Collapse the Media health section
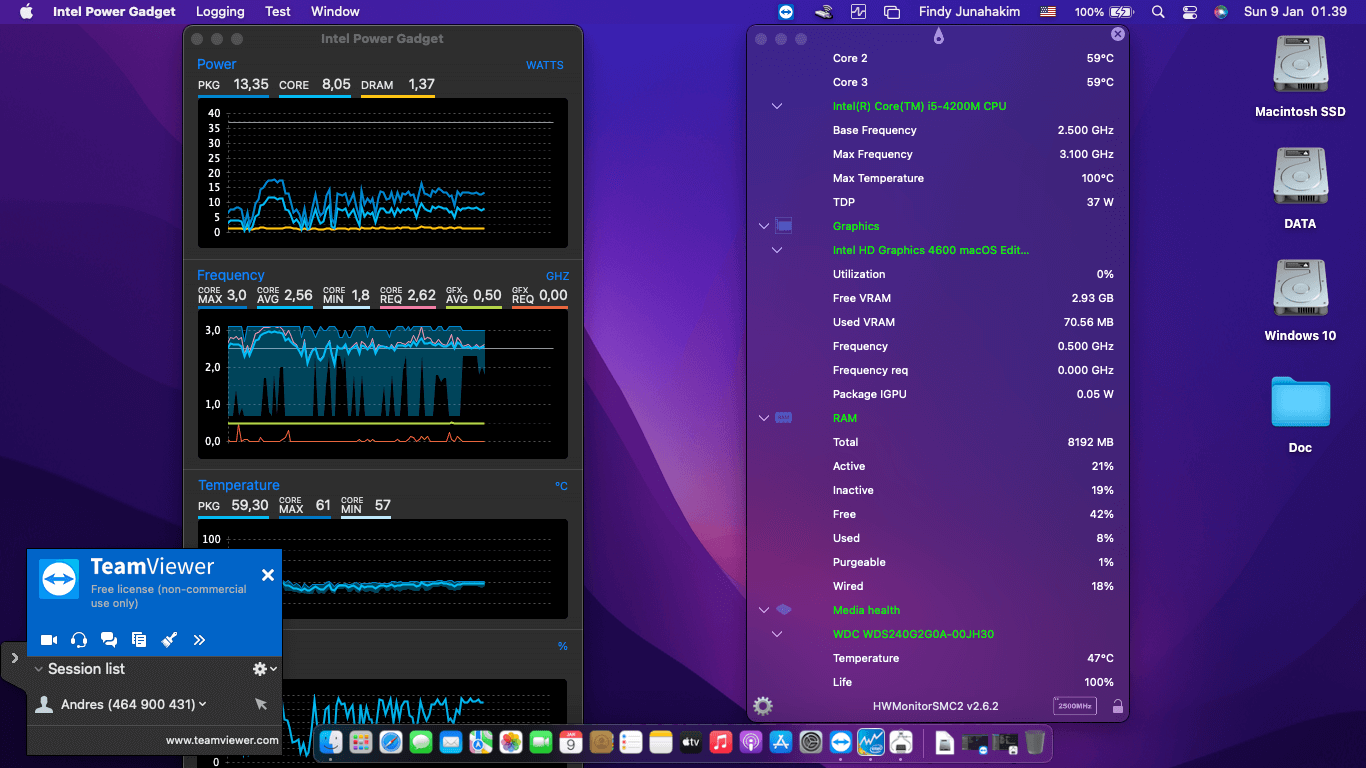The height and width of the screenshot is (768, 1366). tap(764, 610)
